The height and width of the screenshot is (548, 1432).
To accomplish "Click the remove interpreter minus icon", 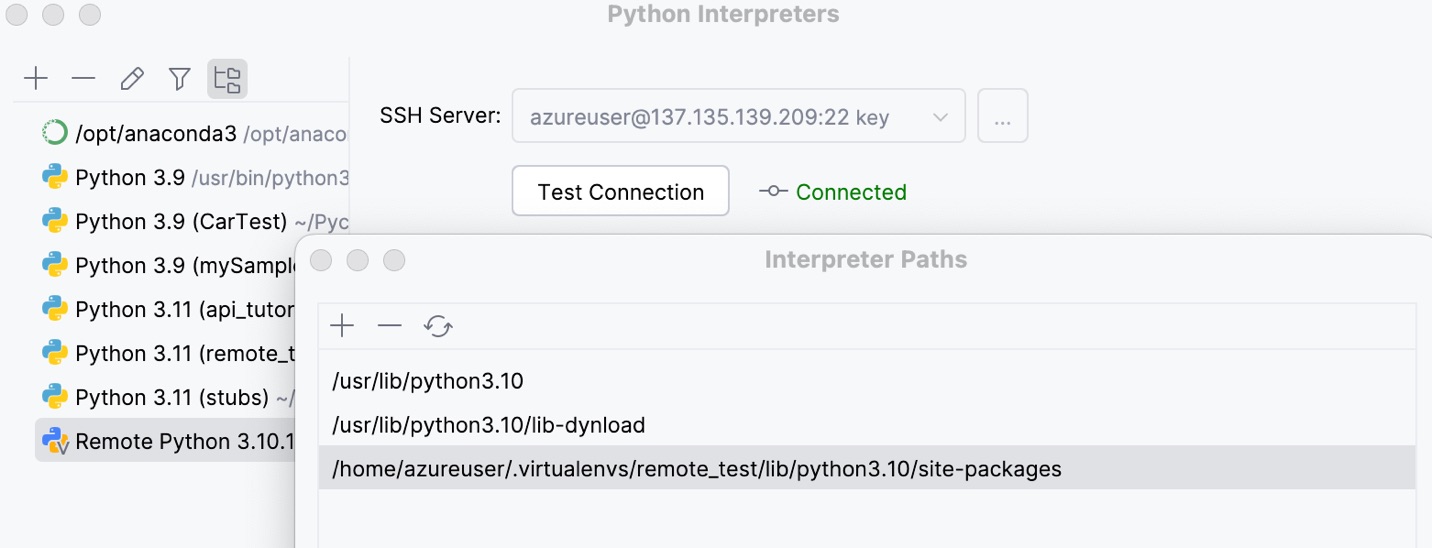I will (84, 79).
